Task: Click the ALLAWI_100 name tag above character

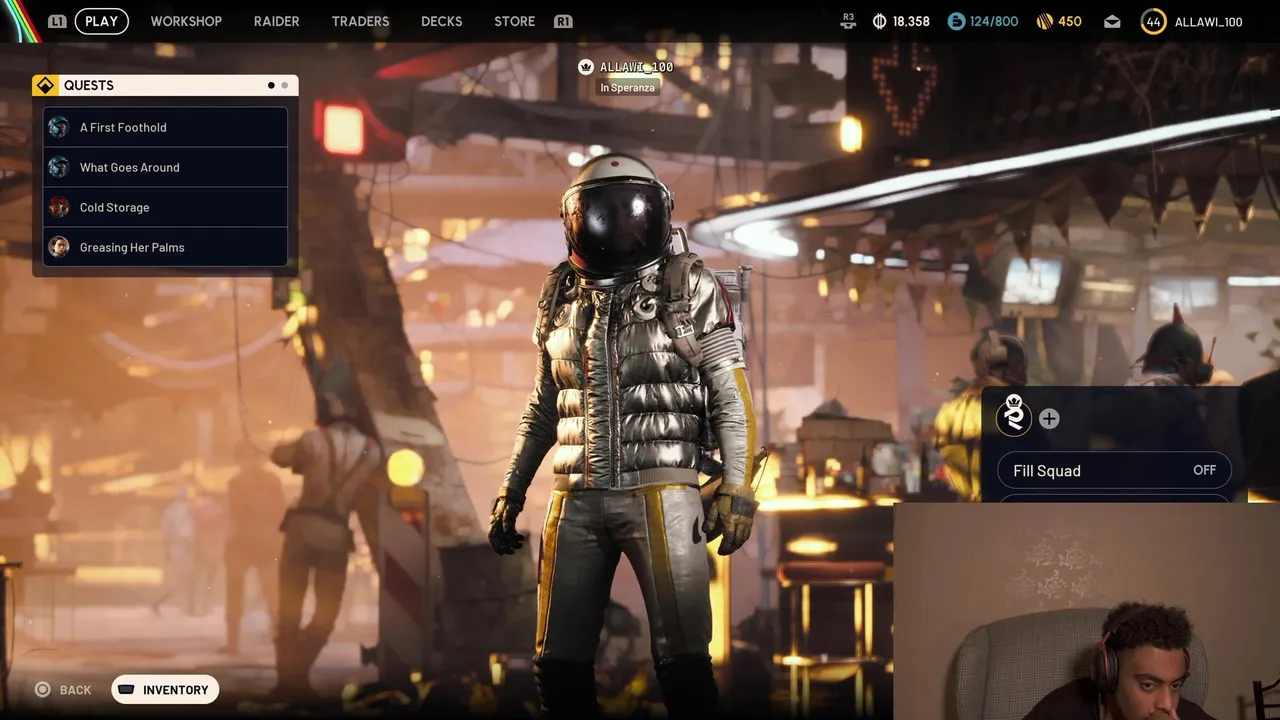Action: click(x=636, y=67)
